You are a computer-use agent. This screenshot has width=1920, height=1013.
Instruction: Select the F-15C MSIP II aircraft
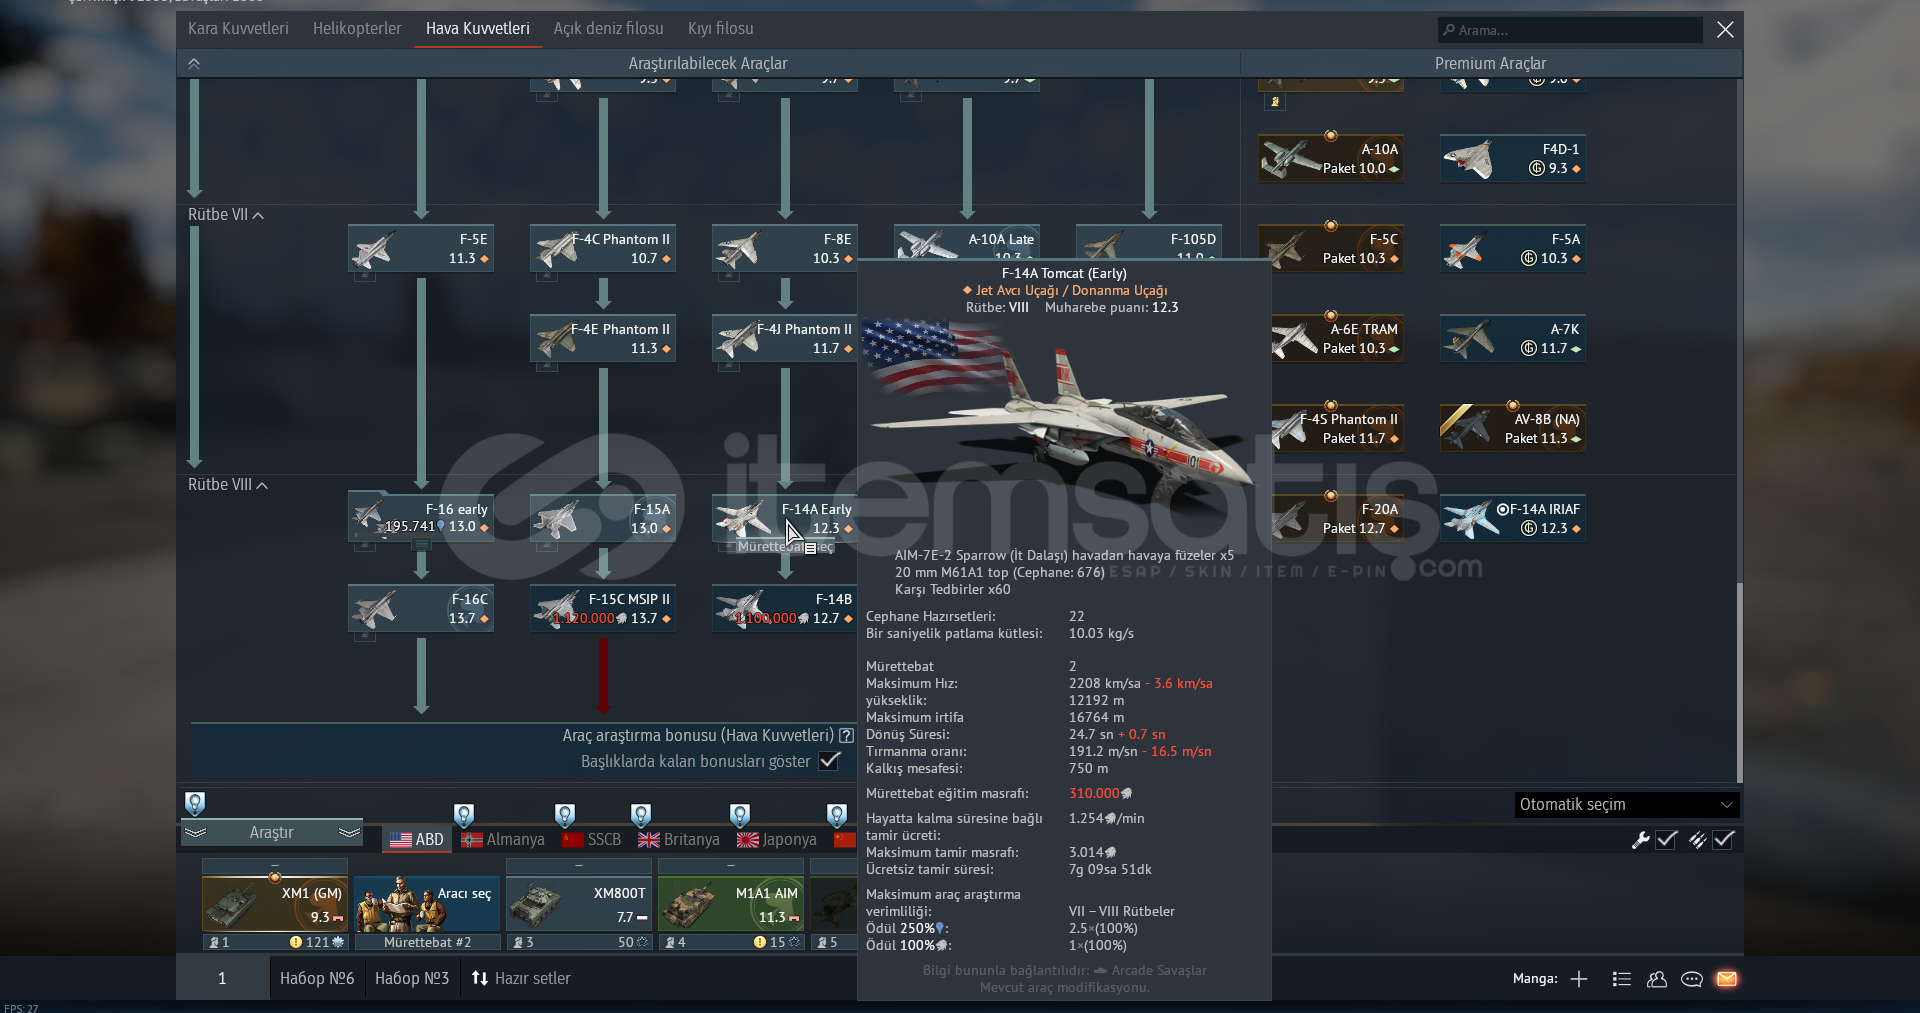click(x=603, y=608)
